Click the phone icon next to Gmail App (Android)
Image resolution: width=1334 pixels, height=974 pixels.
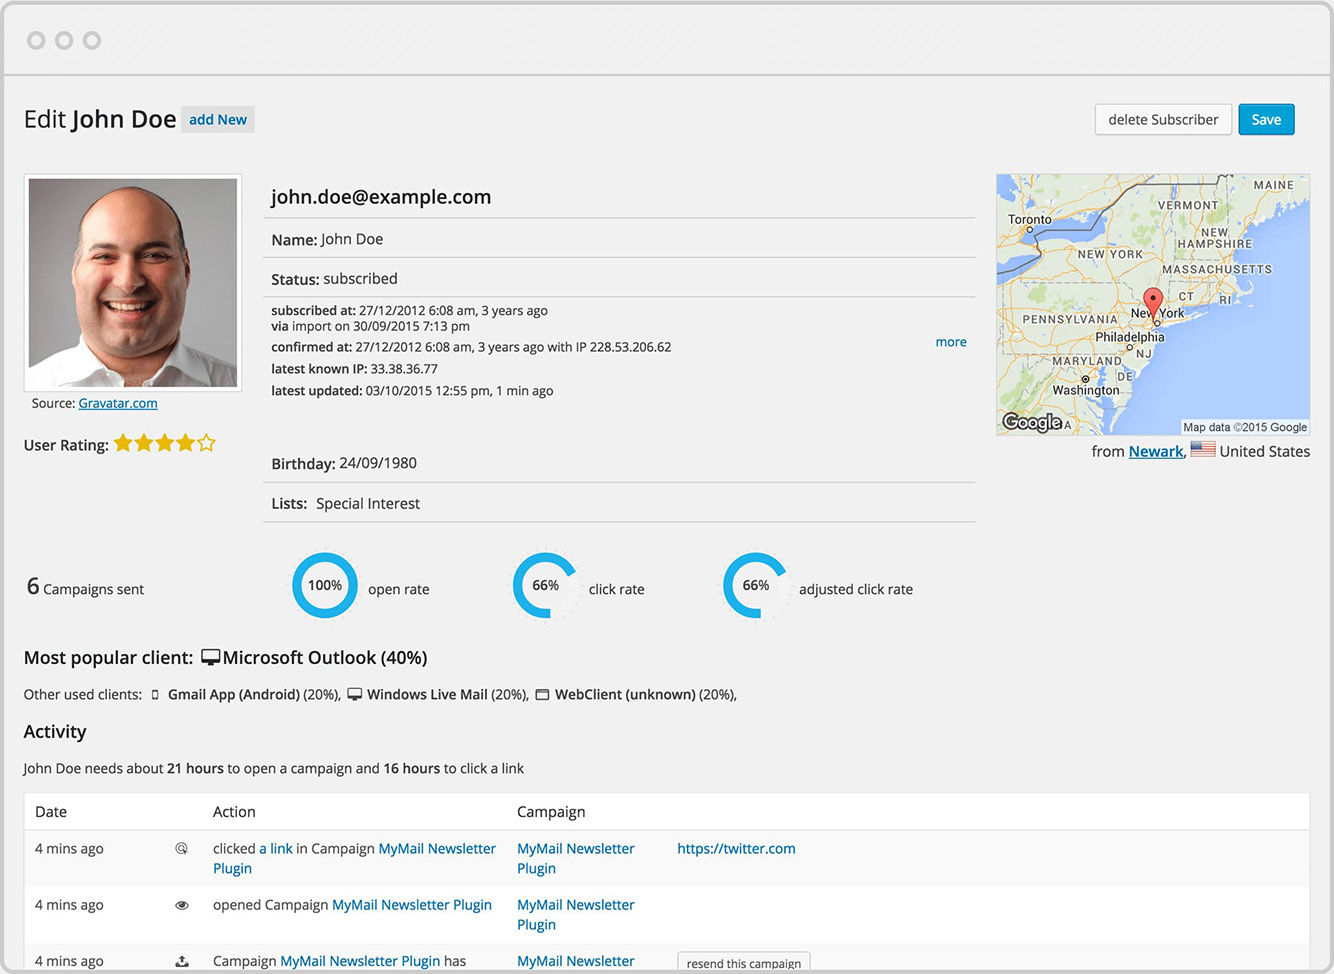click(x=155, y=693)
